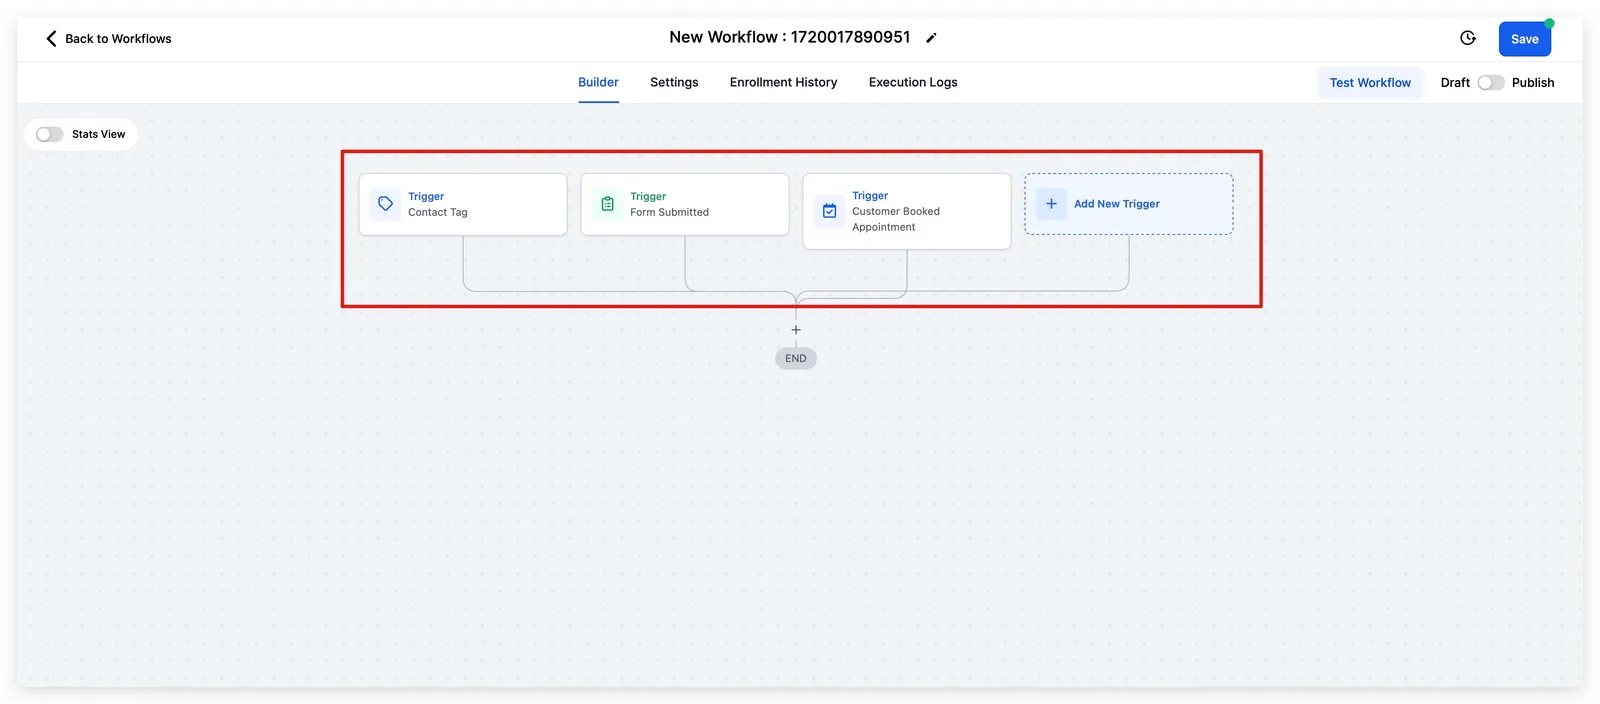Click the plus icon in Add New Trigger
Image resolution: width=1600 pixels, height=704 pixels.
click(1051, 204)
